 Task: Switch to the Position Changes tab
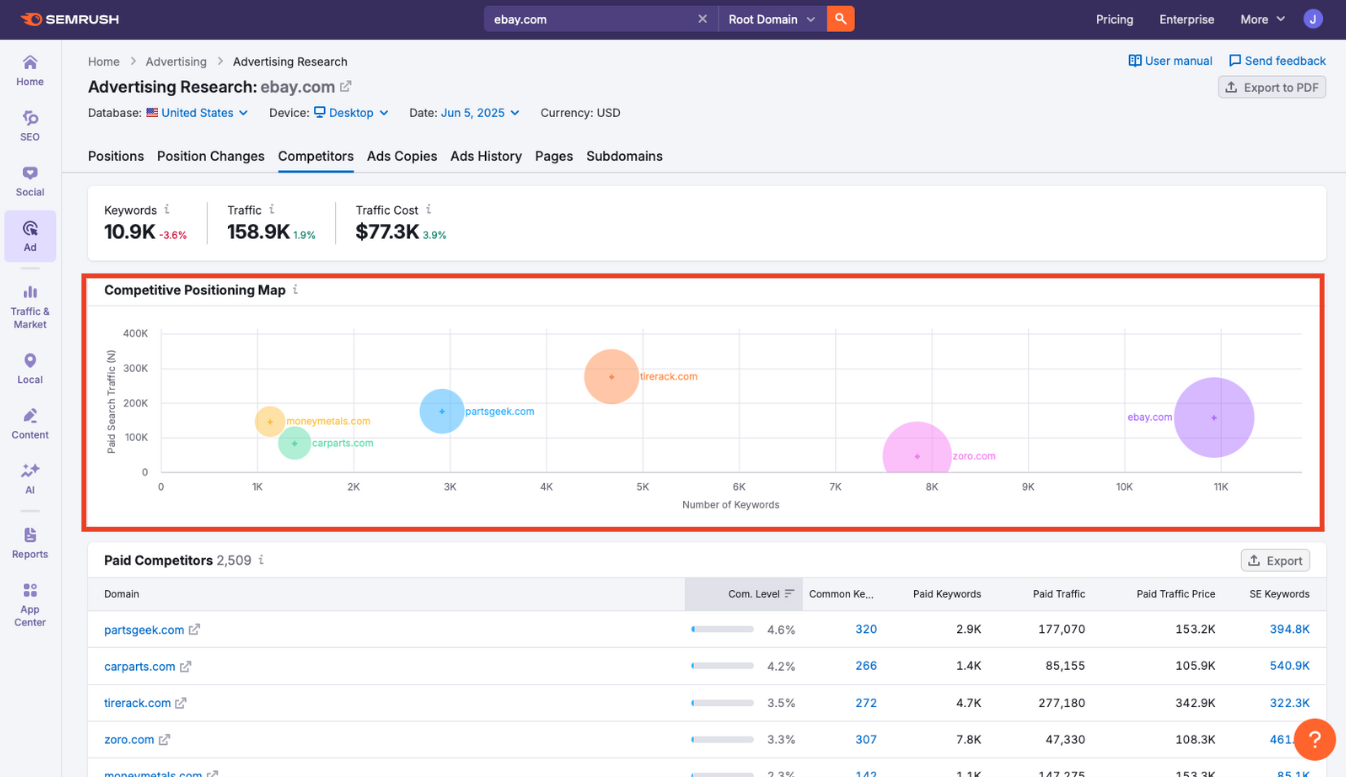pos(211,156)
